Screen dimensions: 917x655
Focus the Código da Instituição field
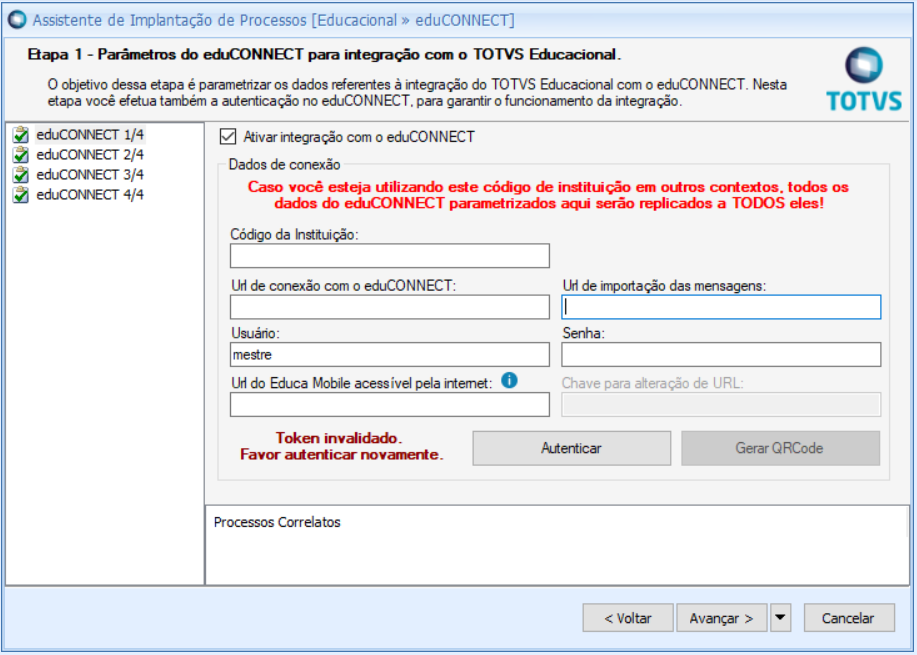click(390, 256)
